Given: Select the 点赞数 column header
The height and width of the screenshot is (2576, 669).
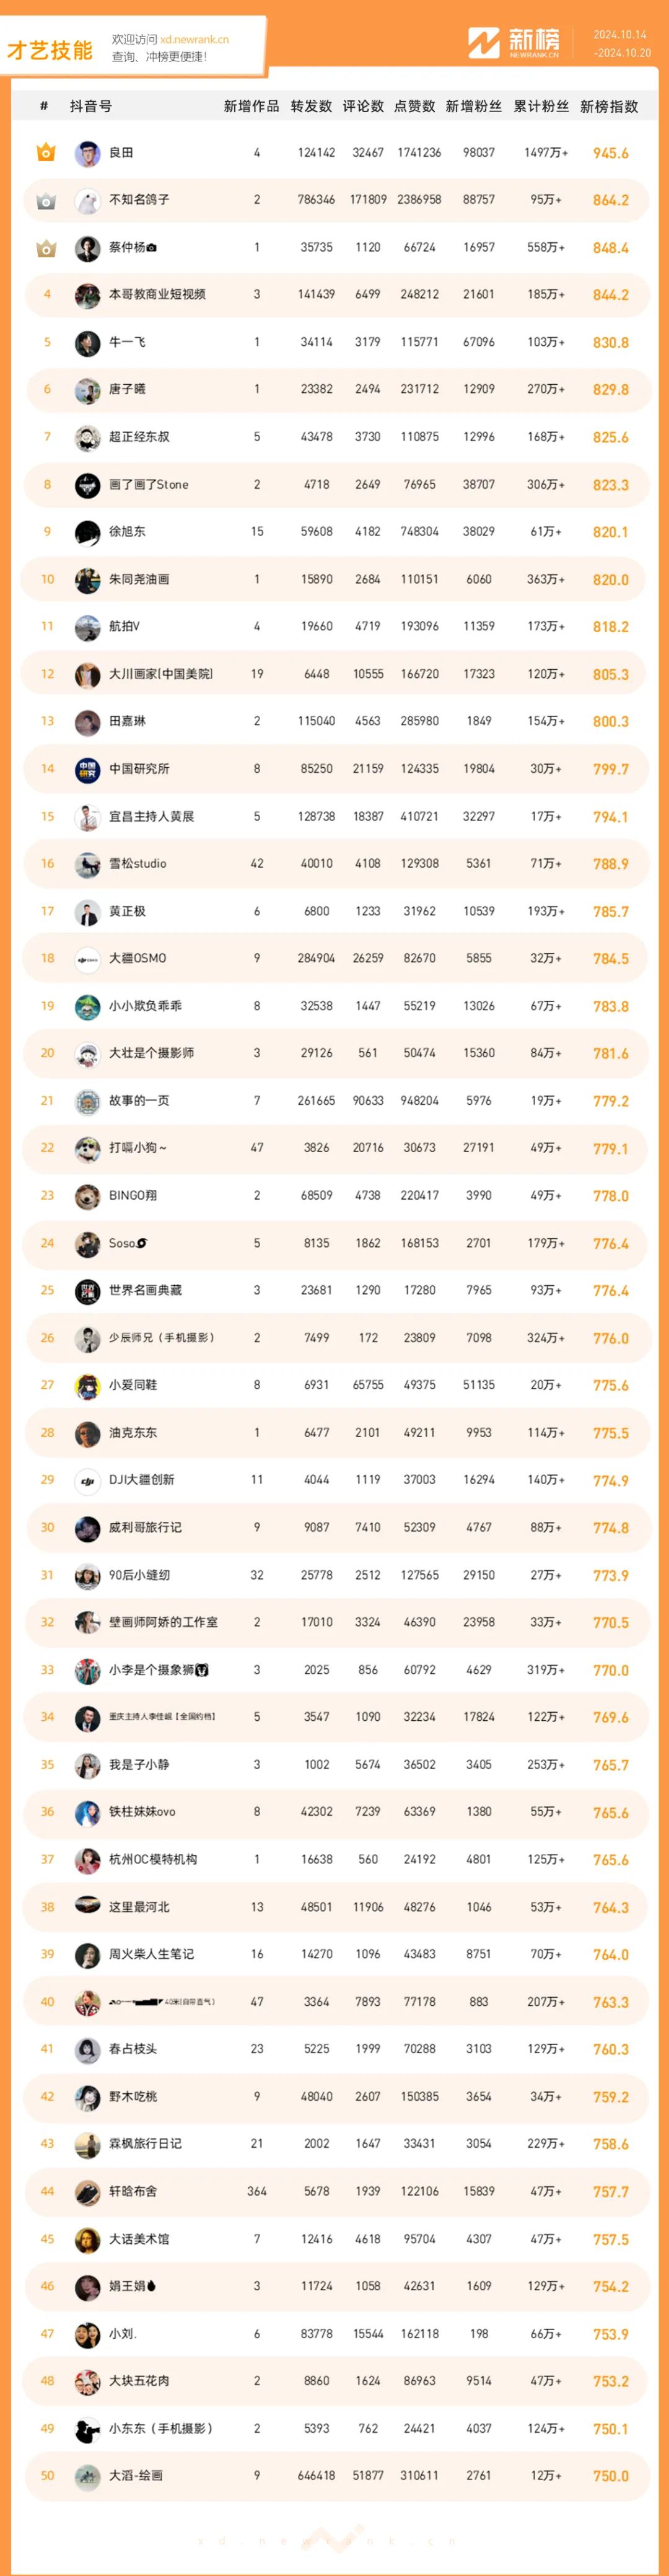Looking at the screenshot, I should [x=415, y=106].
